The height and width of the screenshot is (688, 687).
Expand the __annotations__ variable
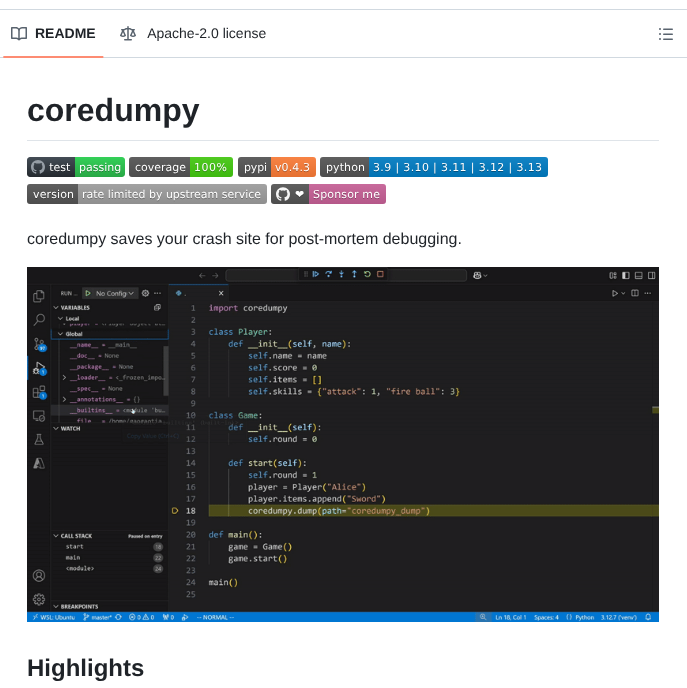click(x=64, y=399)
